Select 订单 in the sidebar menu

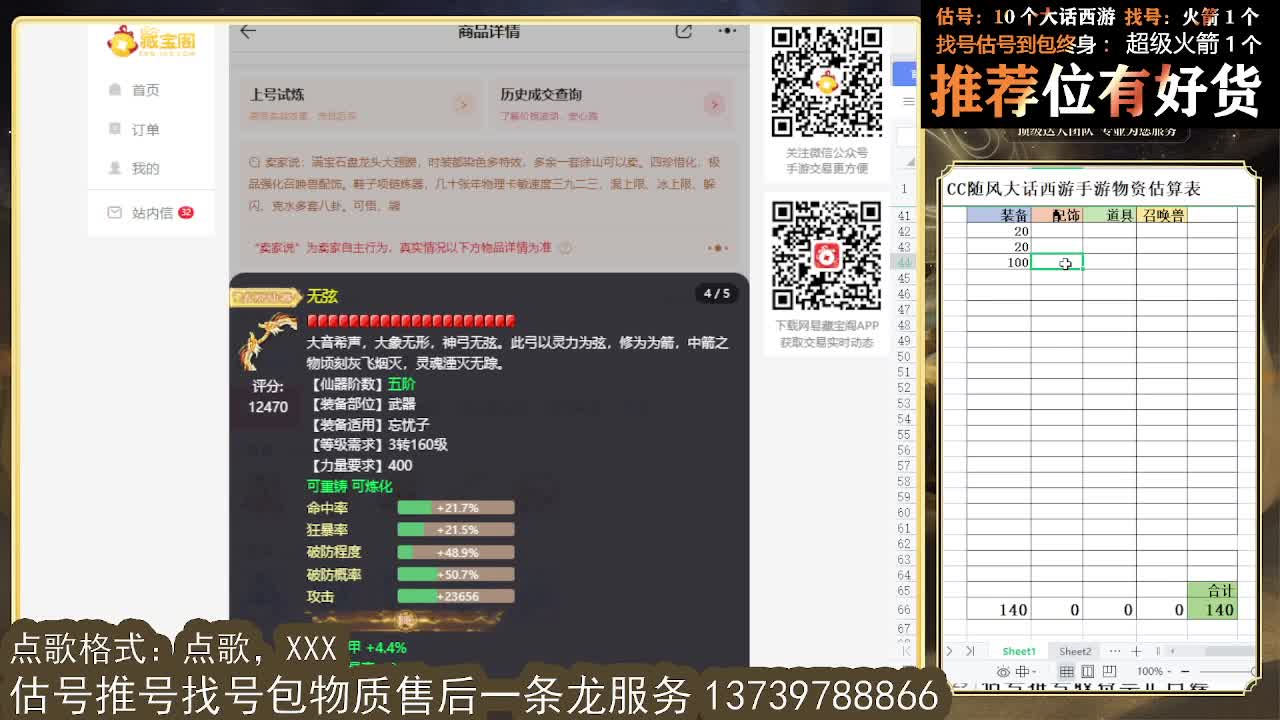tap(145, 128)
